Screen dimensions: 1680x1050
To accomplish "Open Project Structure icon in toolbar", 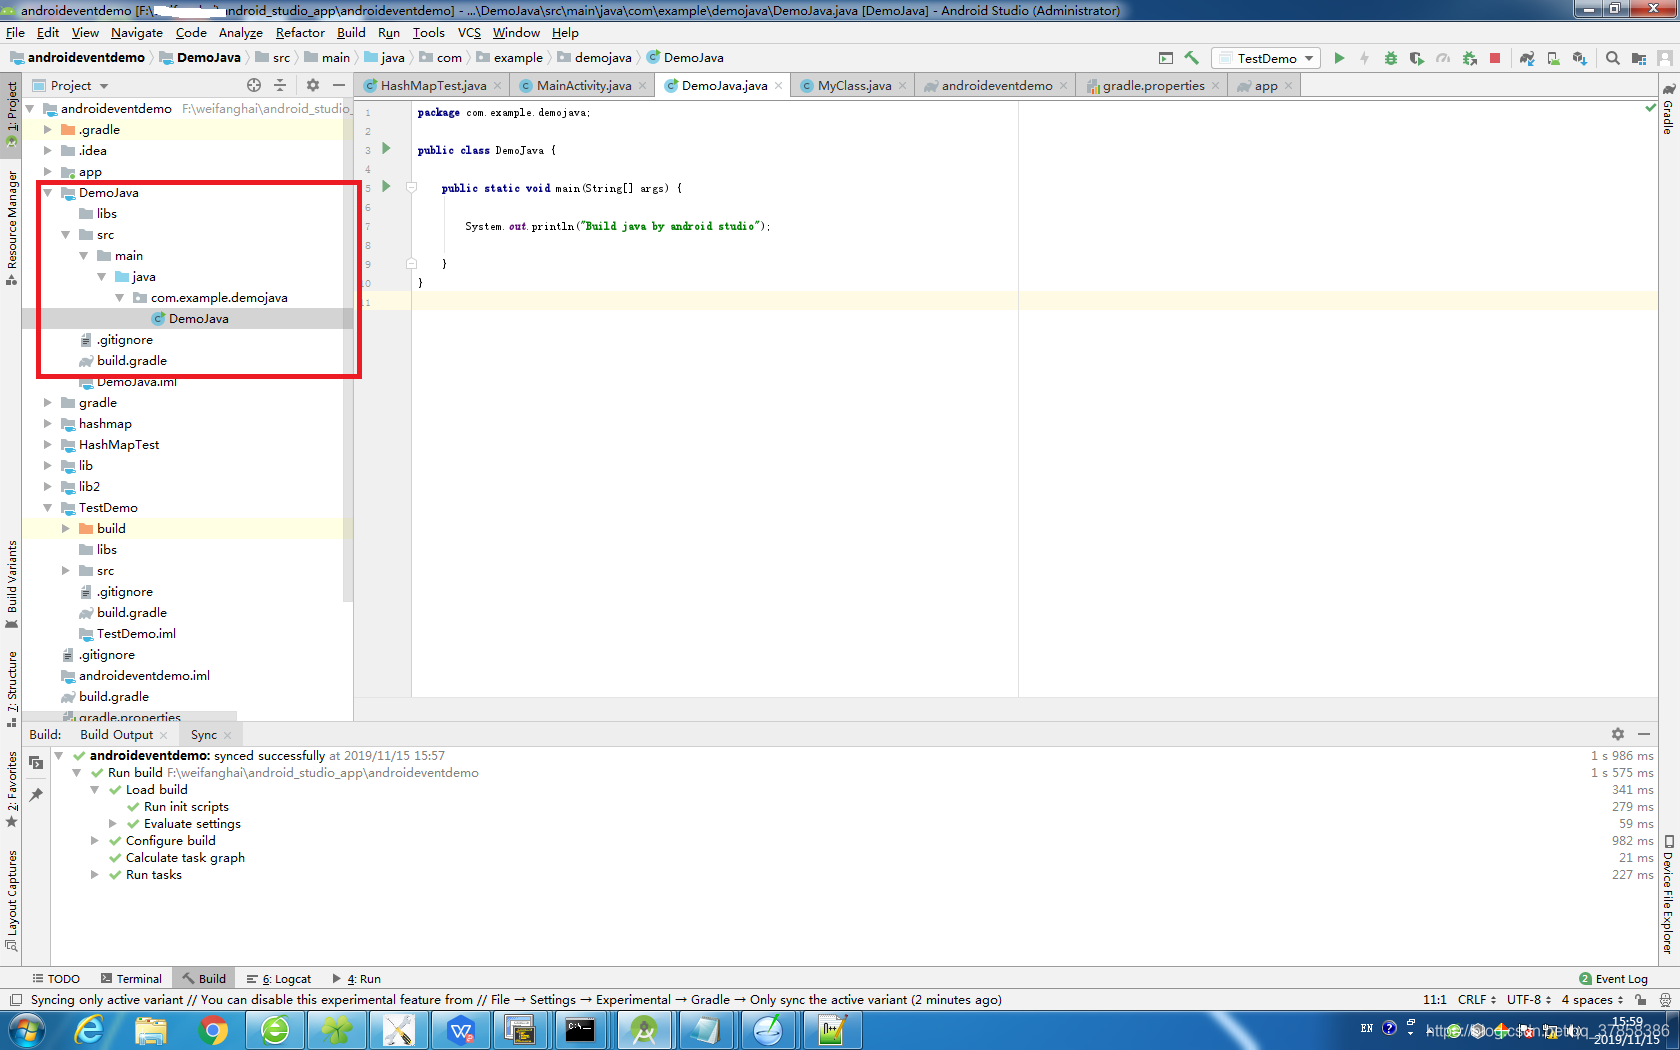I will point(1639,58).
